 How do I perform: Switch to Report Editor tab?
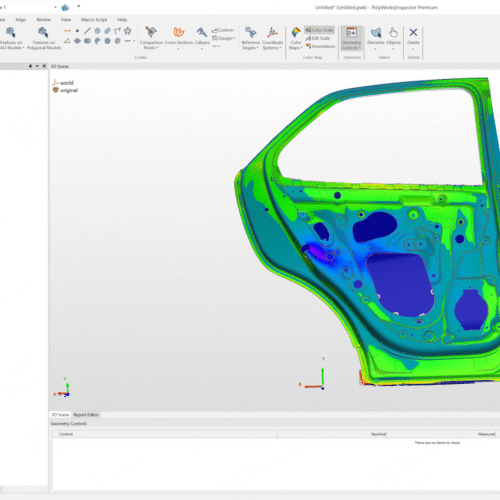pos(86,415)
